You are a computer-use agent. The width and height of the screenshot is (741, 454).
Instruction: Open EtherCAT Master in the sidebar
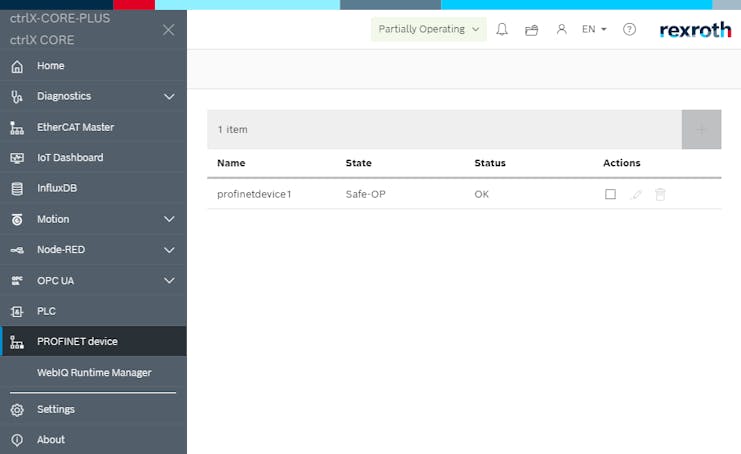[75, 127]
